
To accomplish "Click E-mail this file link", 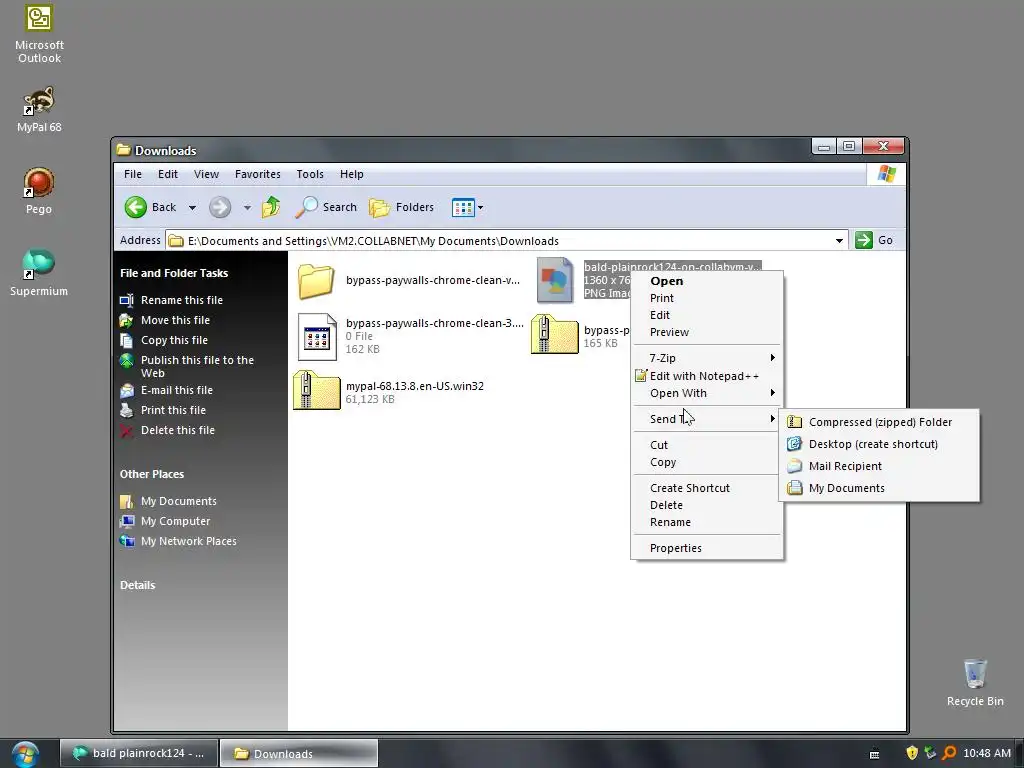I will [176, 390].
